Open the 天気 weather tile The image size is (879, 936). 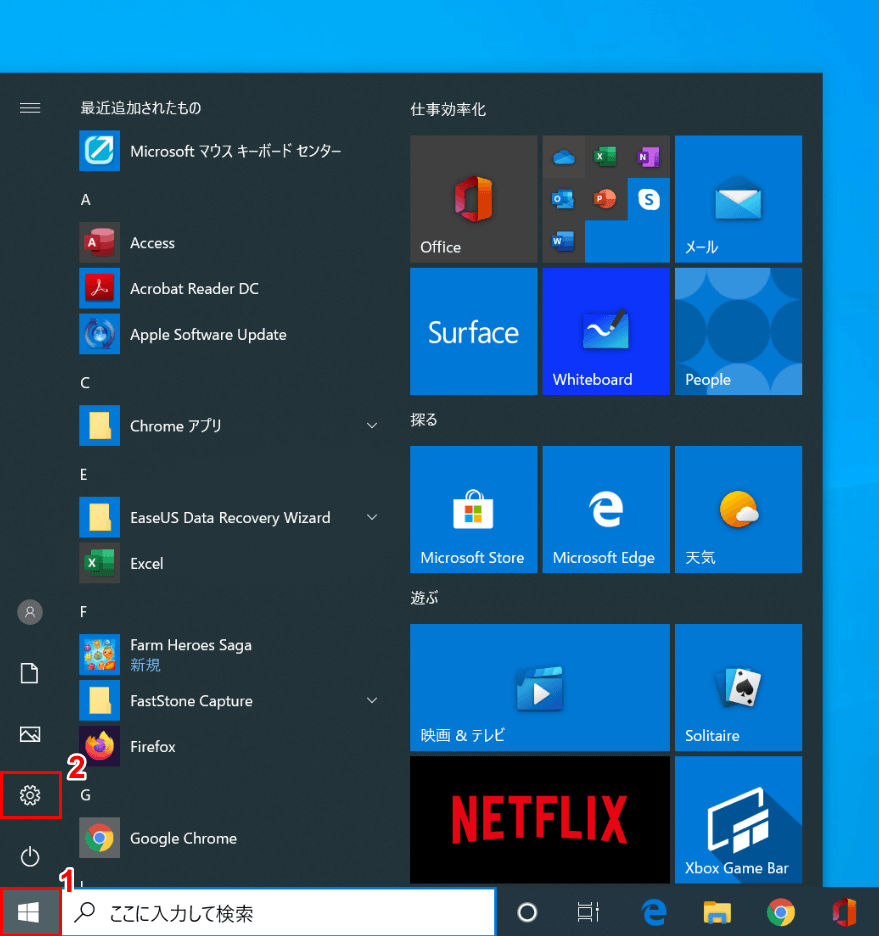(x=738, y=509)
